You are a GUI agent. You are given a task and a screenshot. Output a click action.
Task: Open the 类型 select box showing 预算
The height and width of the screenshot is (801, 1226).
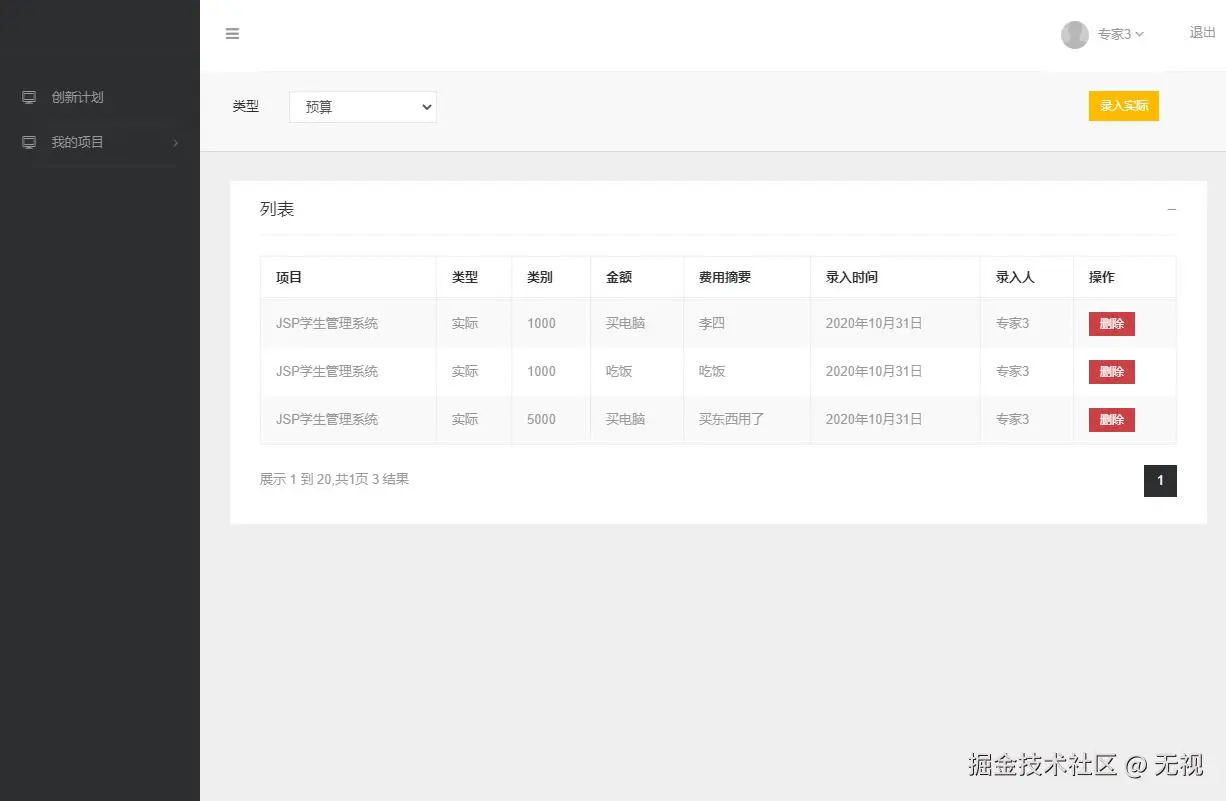[x=363, y=107]
